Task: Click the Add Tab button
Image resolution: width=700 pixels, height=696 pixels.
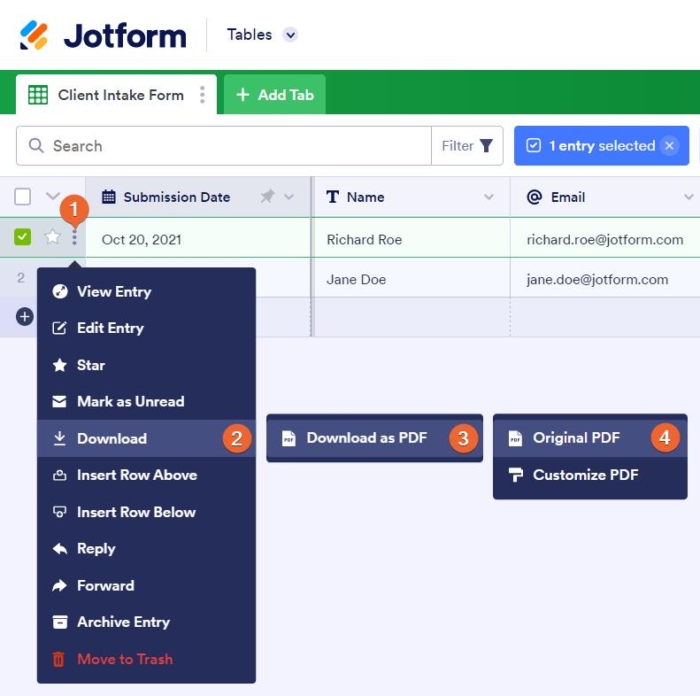Action: [275, 95]
